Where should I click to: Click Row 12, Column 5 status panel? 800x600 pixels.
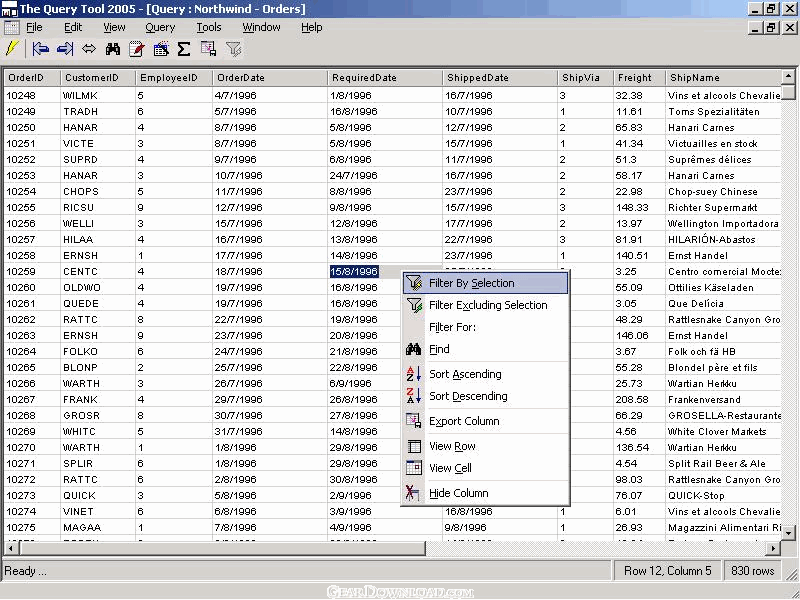(x=667, y=570)
